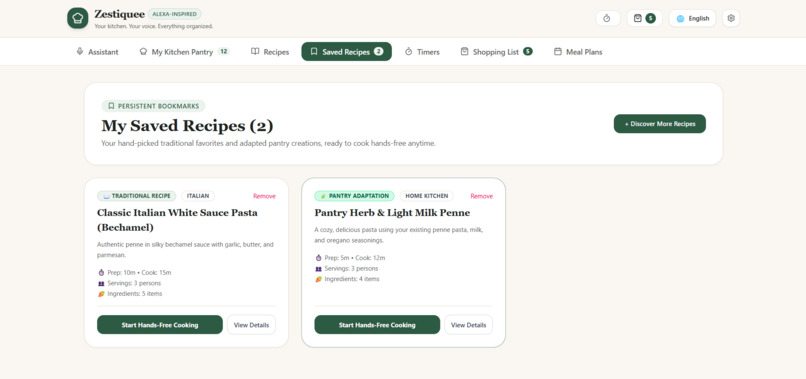Screen dimensions: 806x379
Task: Click the My Saved Recipes (2) heading
Action: coord(187,126)
